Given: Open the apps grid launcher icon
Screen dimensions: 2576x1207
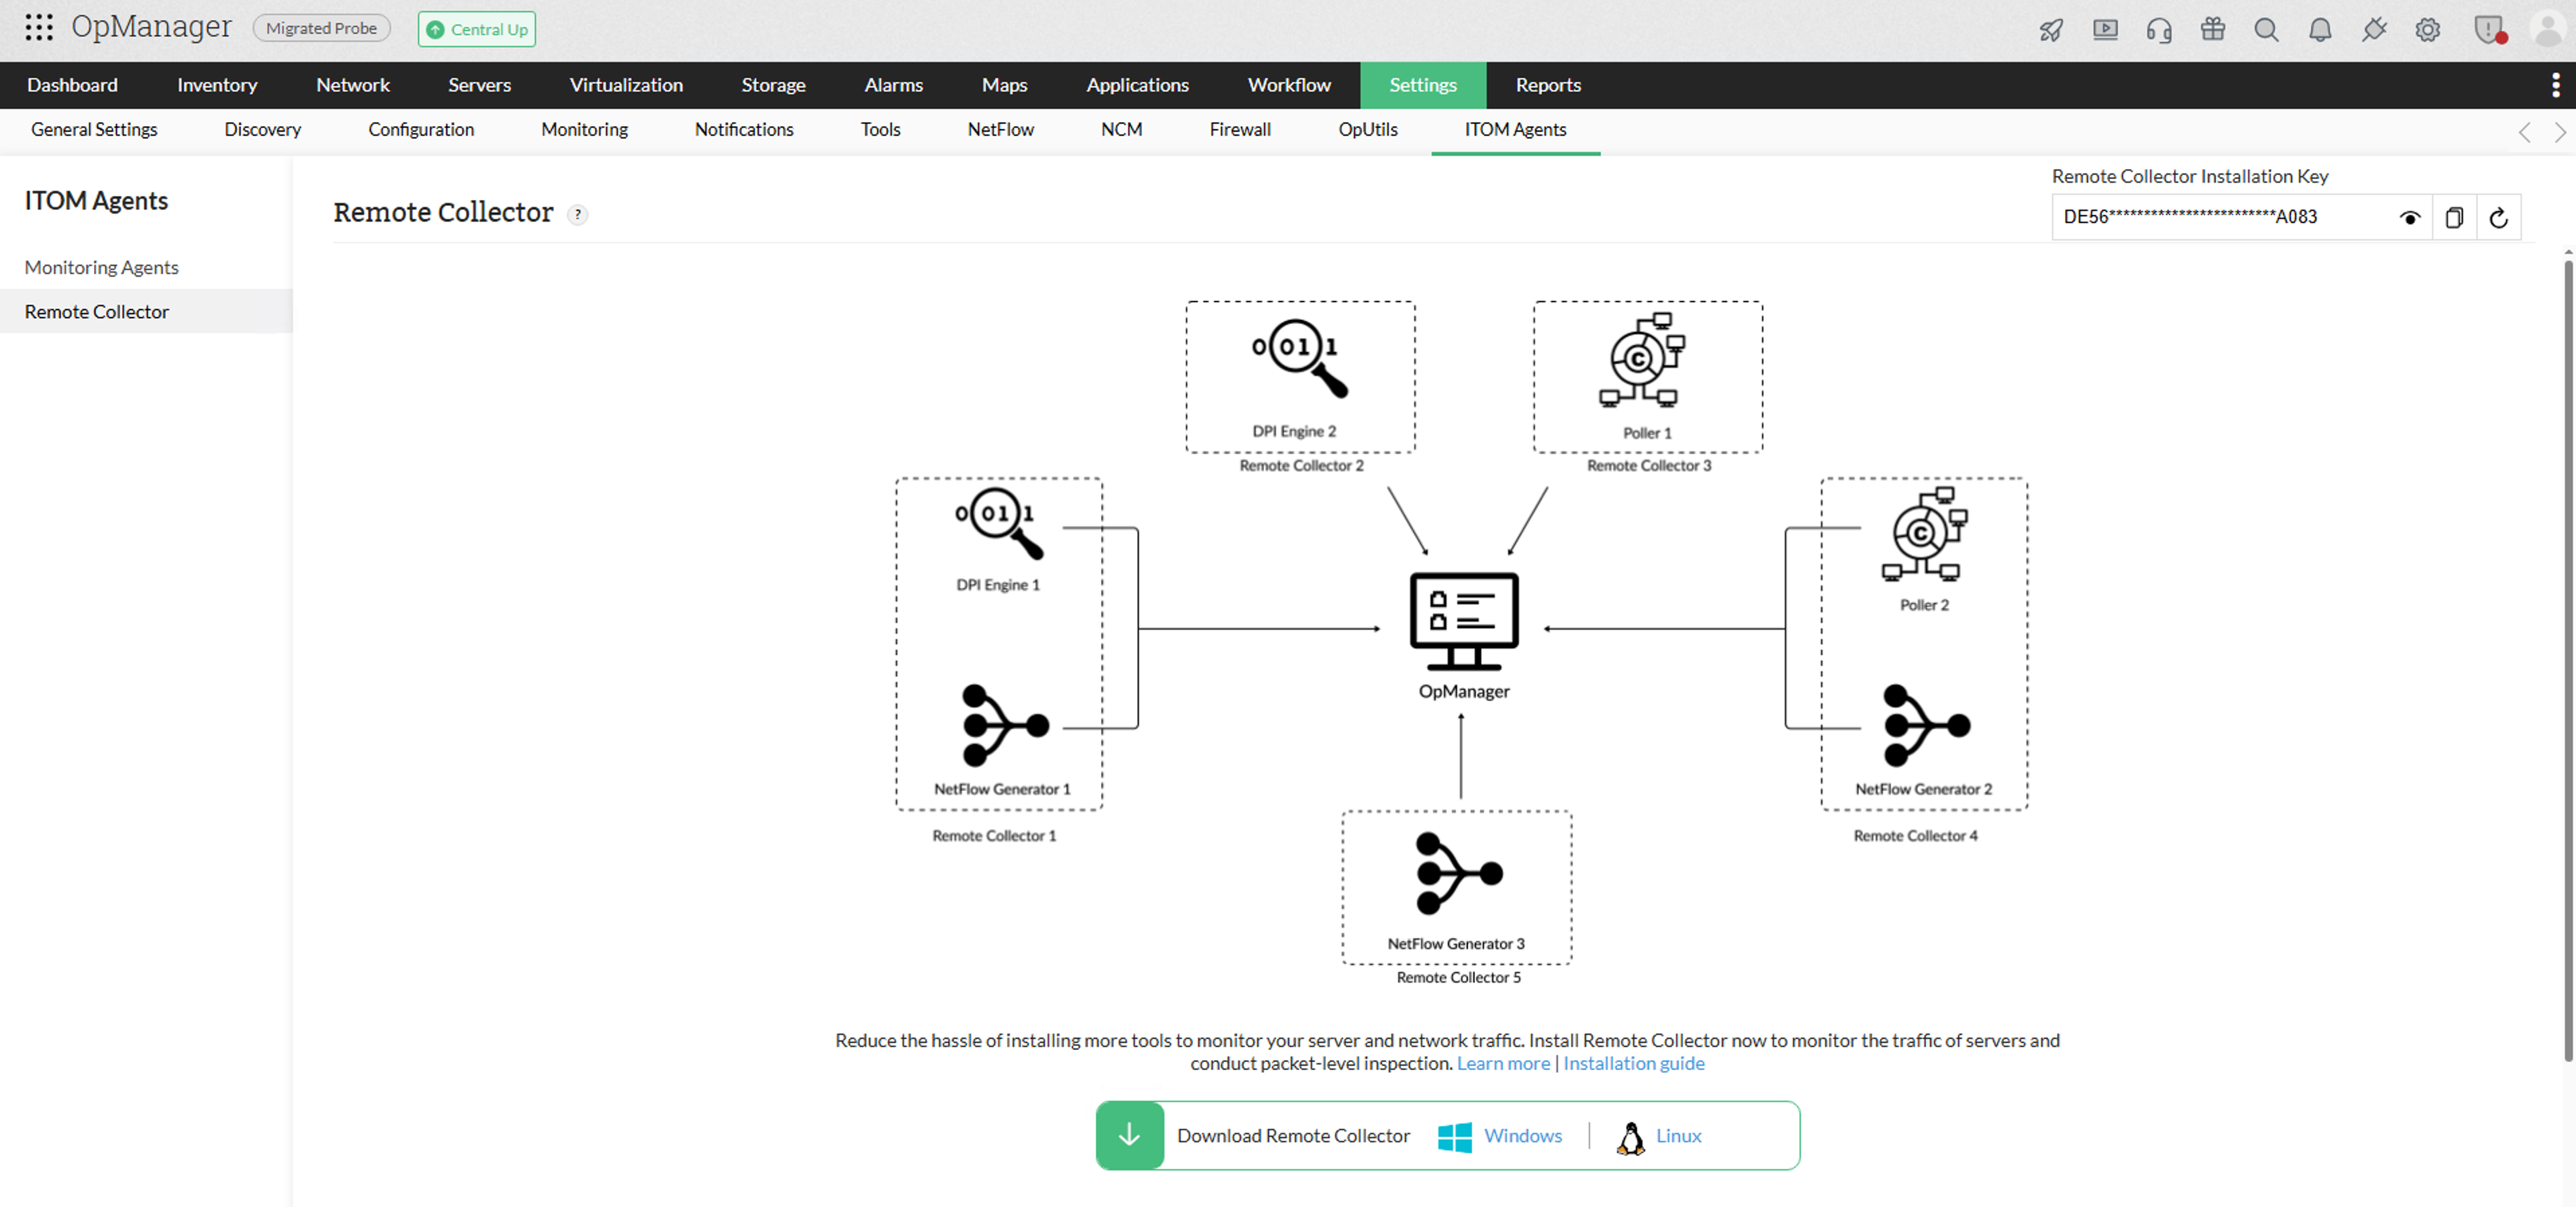Looking at the screenshot, I should (39, 27).
